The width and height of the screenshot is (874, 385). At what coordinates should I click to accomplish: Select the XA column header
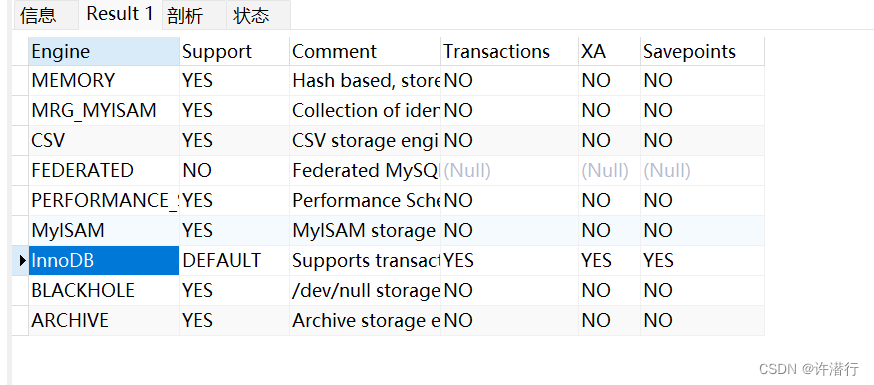pos(610,52)
